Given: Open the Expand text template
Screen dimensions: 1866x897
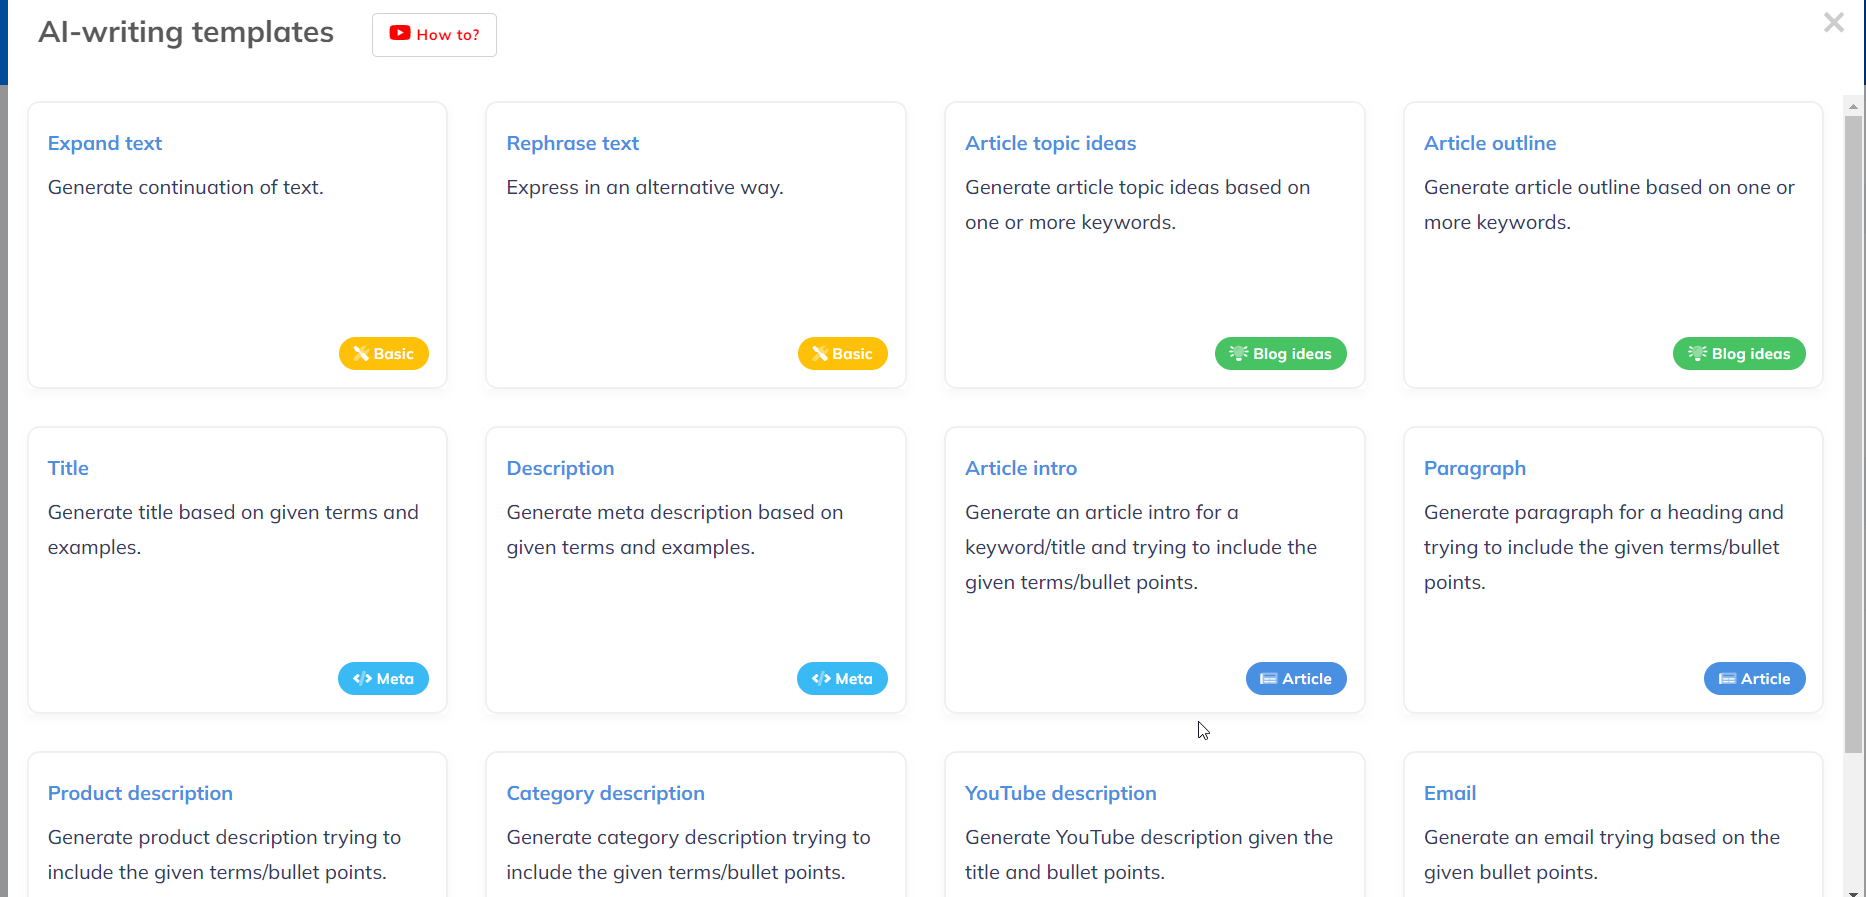Looking at the screenshot, I should tap(105, 143).
